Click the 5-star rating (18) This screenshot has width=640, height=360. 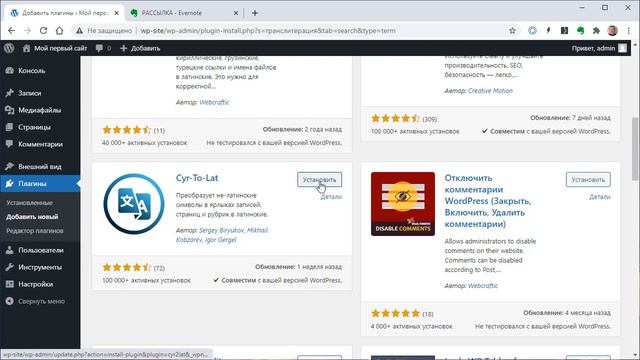[x=396, y=313]
